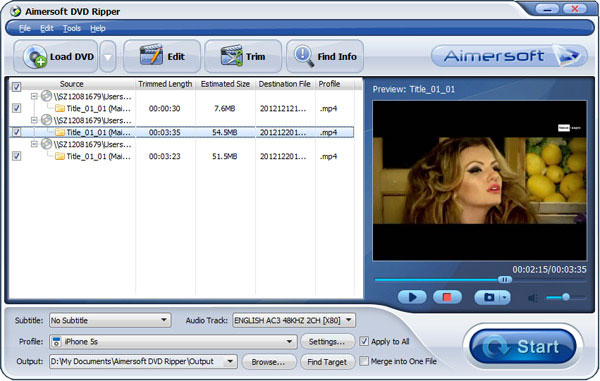The height and width of the screenshot is (381, 600).
Task: Uncheck Apply to All
Action: (364, 341)
